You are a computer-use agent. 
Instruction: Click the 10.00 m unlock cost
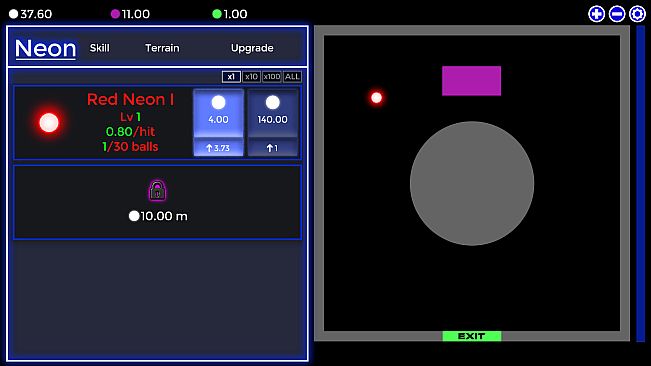(x=158, y=216)
